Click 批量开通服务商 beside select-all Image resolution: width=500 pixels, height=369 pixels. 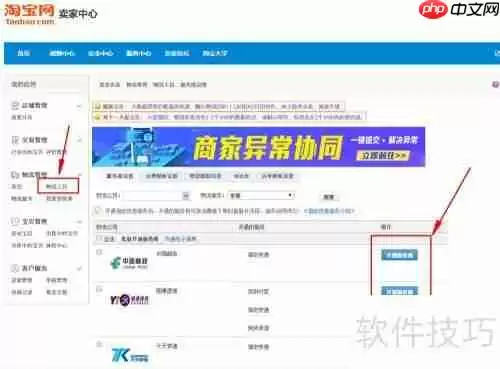pos(139,239)
